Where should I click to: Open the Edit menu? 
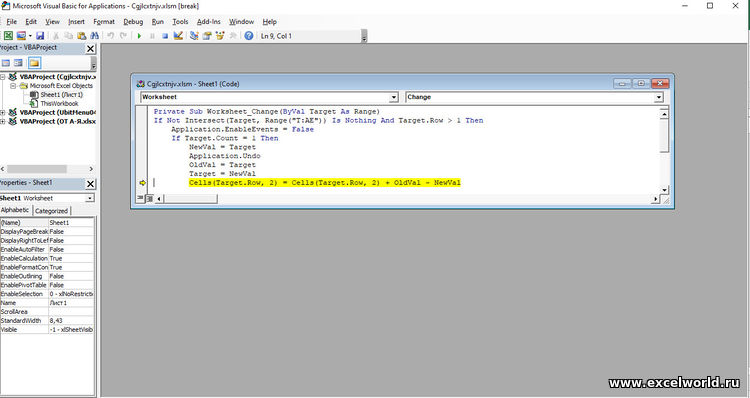click(31, 22)
